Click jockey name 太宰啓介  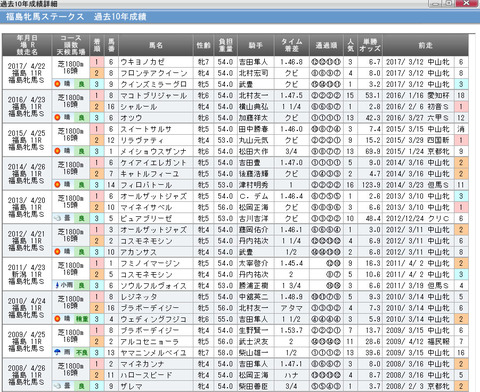click(253, 263)
